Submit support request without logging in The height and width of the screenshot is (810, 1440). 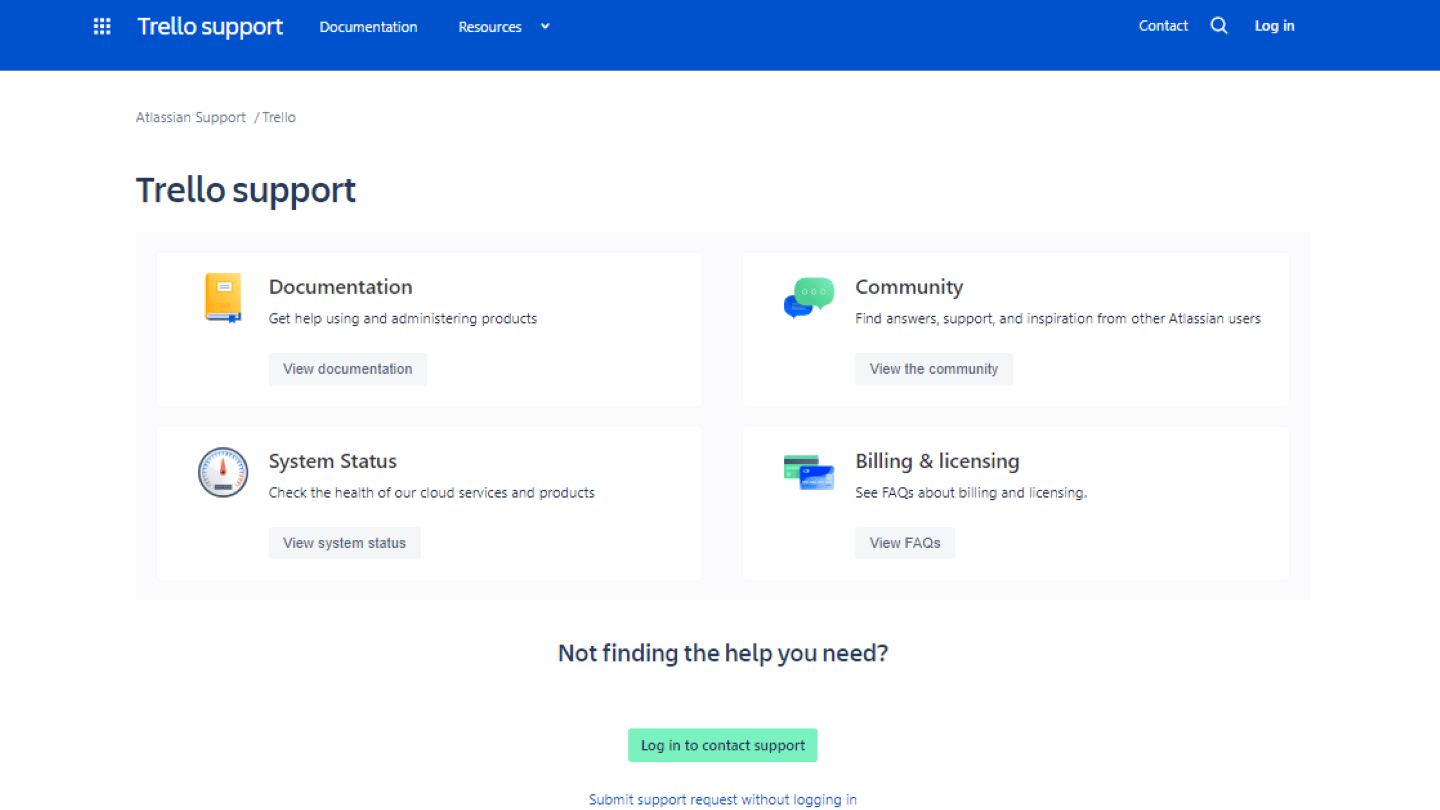[723, 799]
